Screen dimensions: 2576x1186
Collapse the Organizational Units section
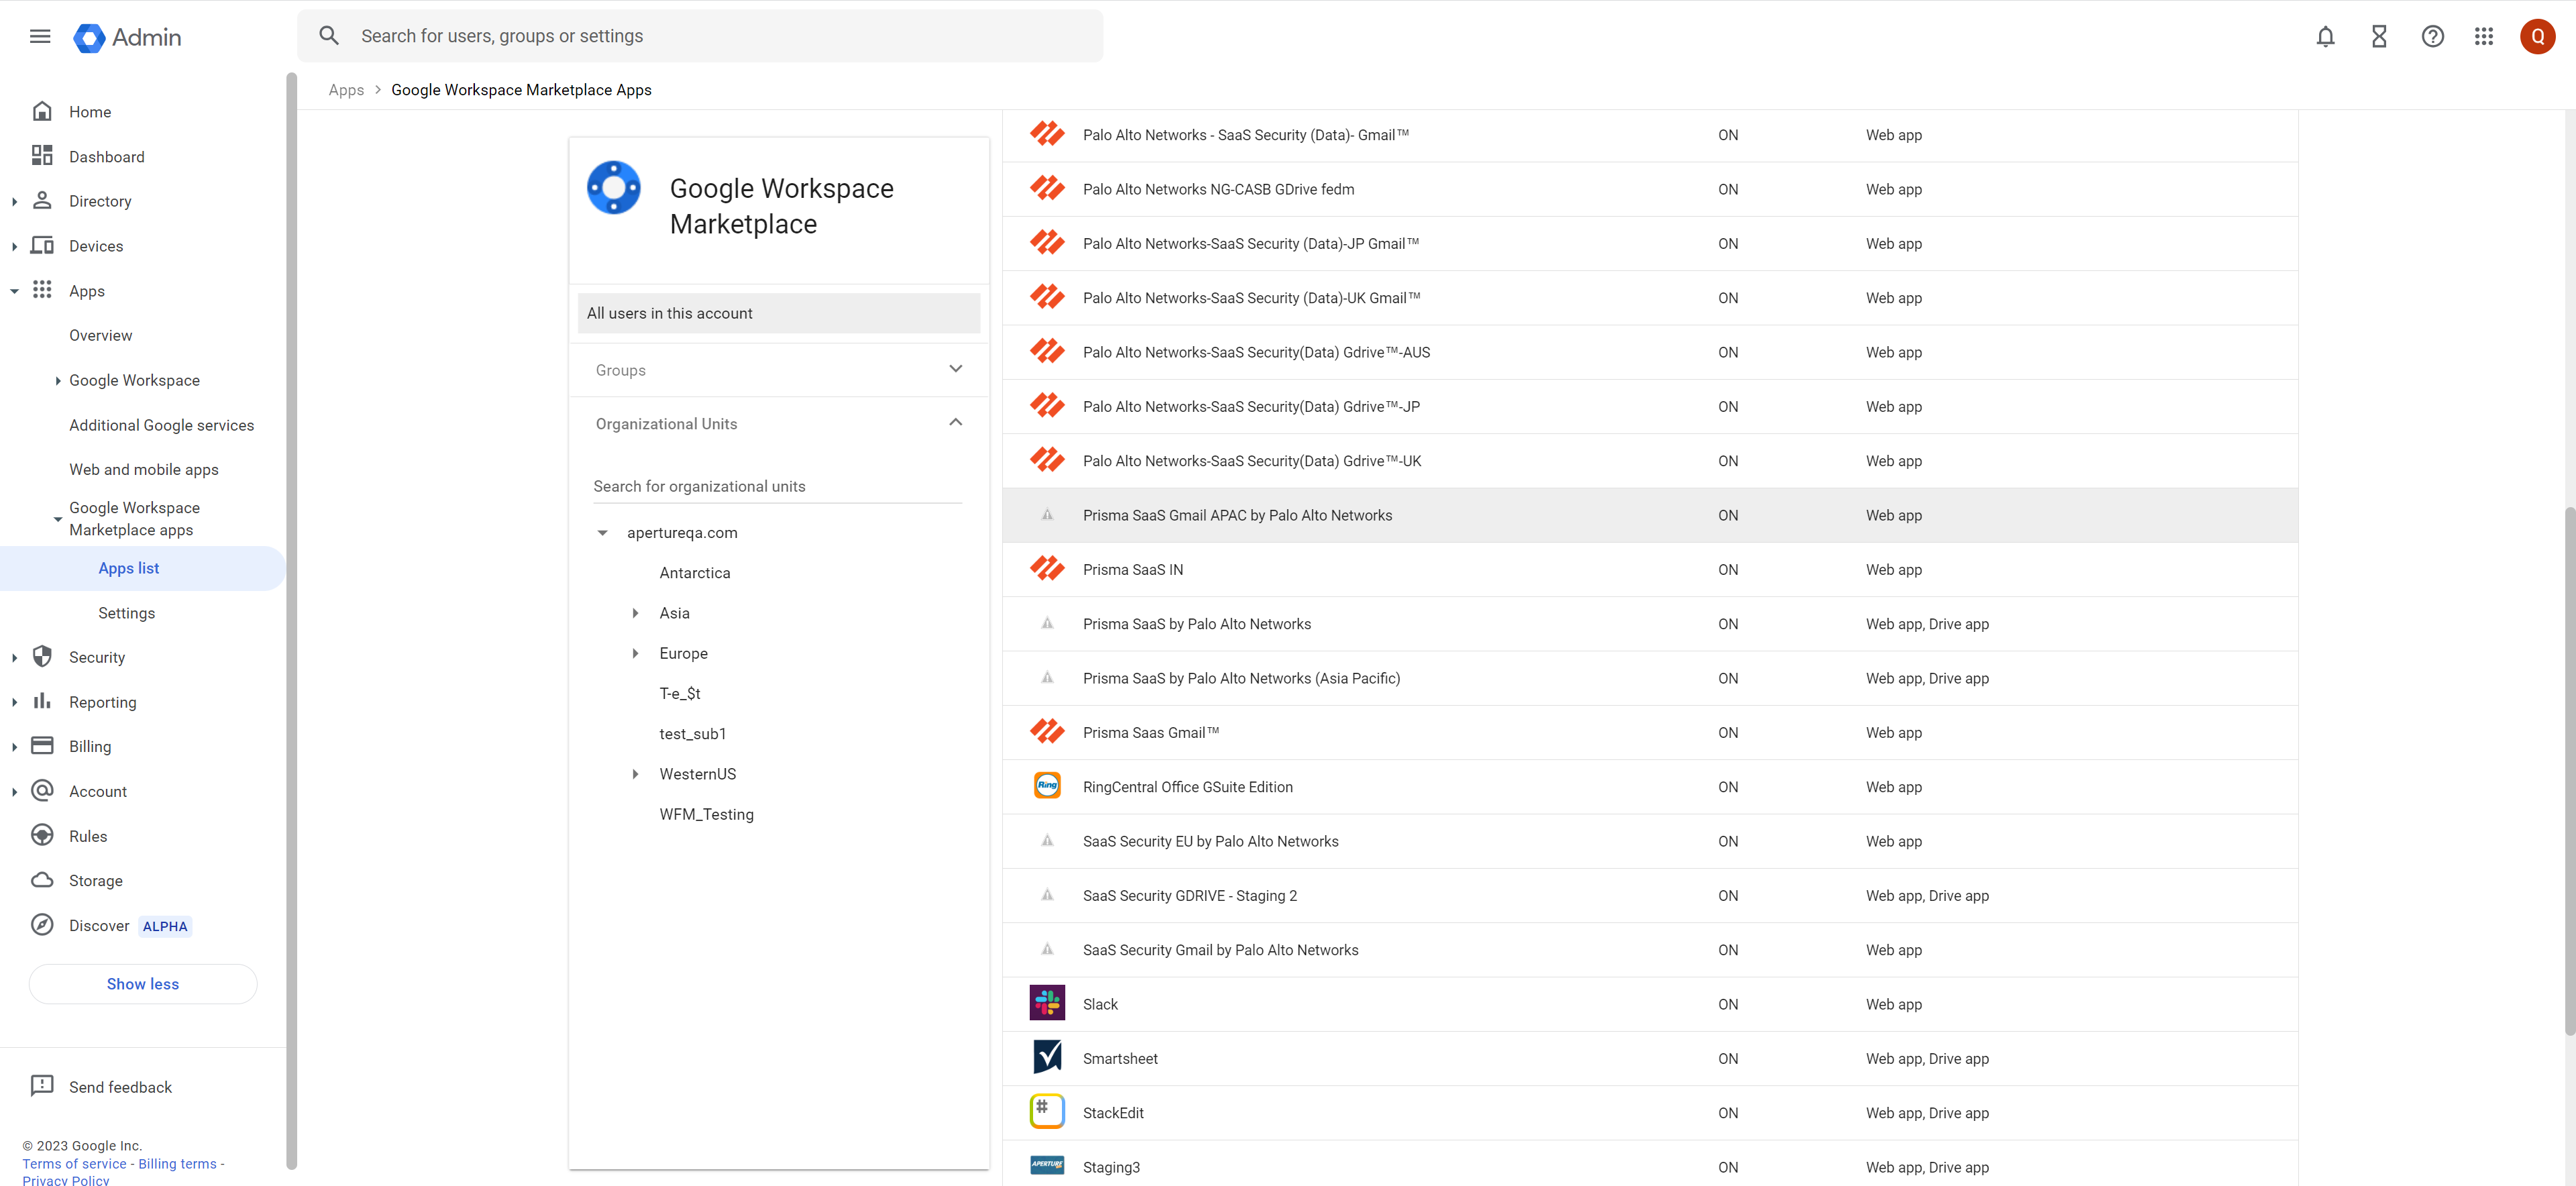pos(955,423)
